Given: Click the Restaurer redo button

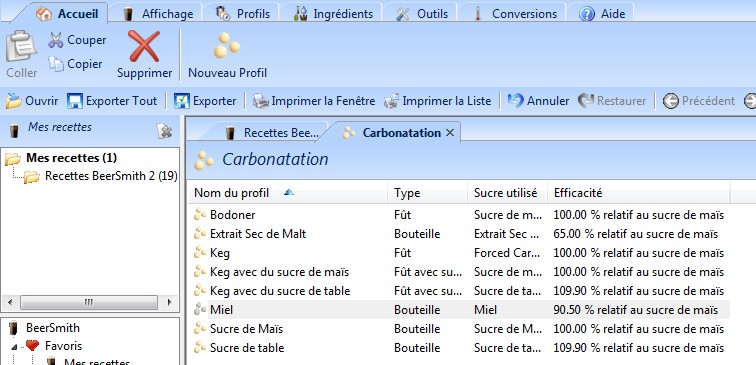Looking at the screenshot, I should [612, 101].
